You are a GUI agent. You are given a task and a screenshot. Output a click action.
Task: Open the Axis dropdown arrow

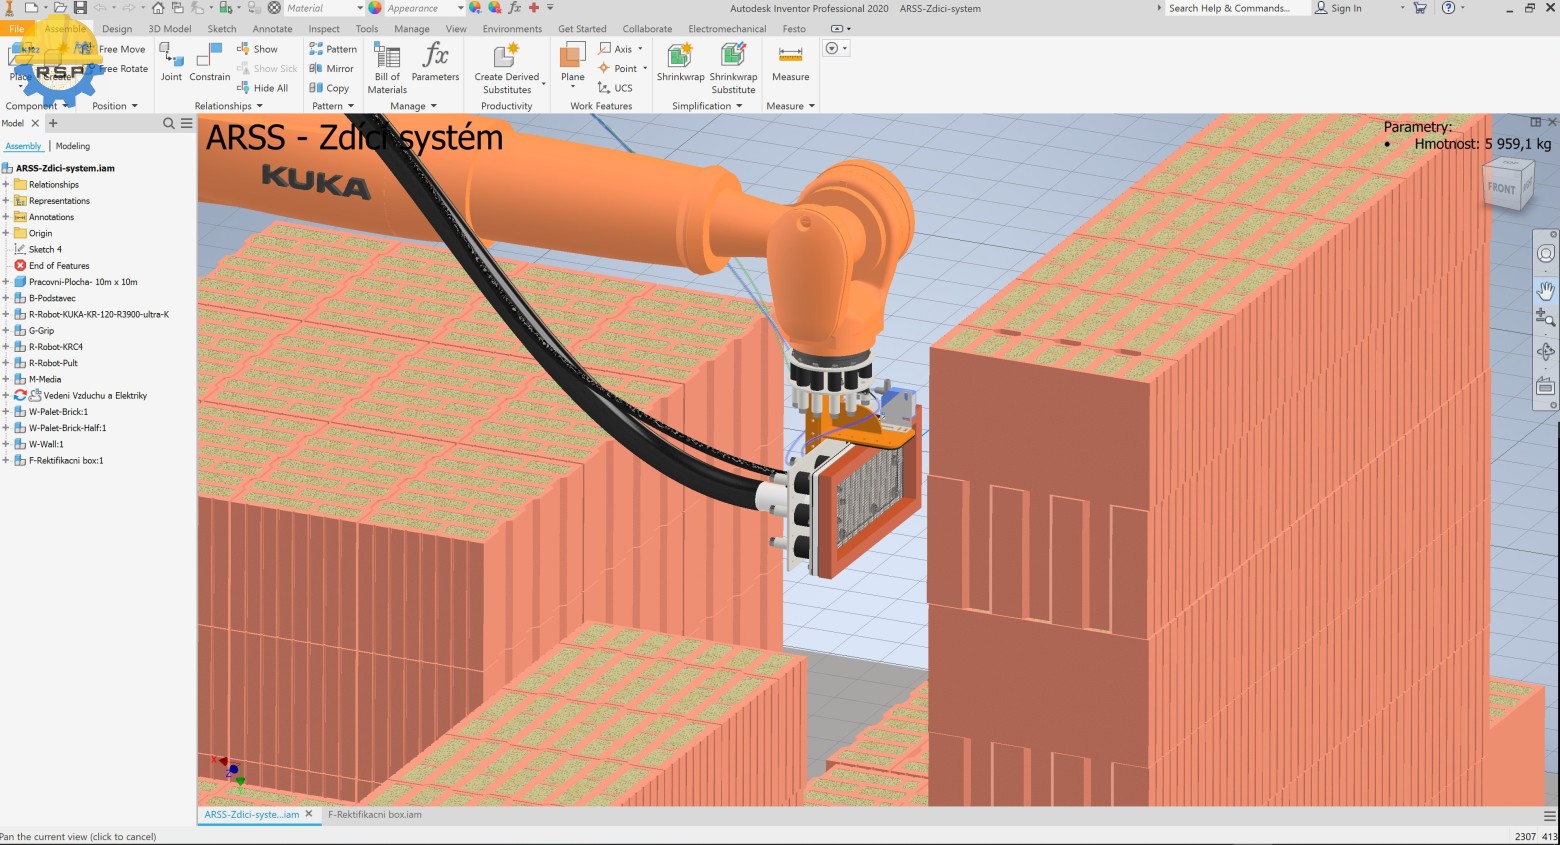point(640,49)
